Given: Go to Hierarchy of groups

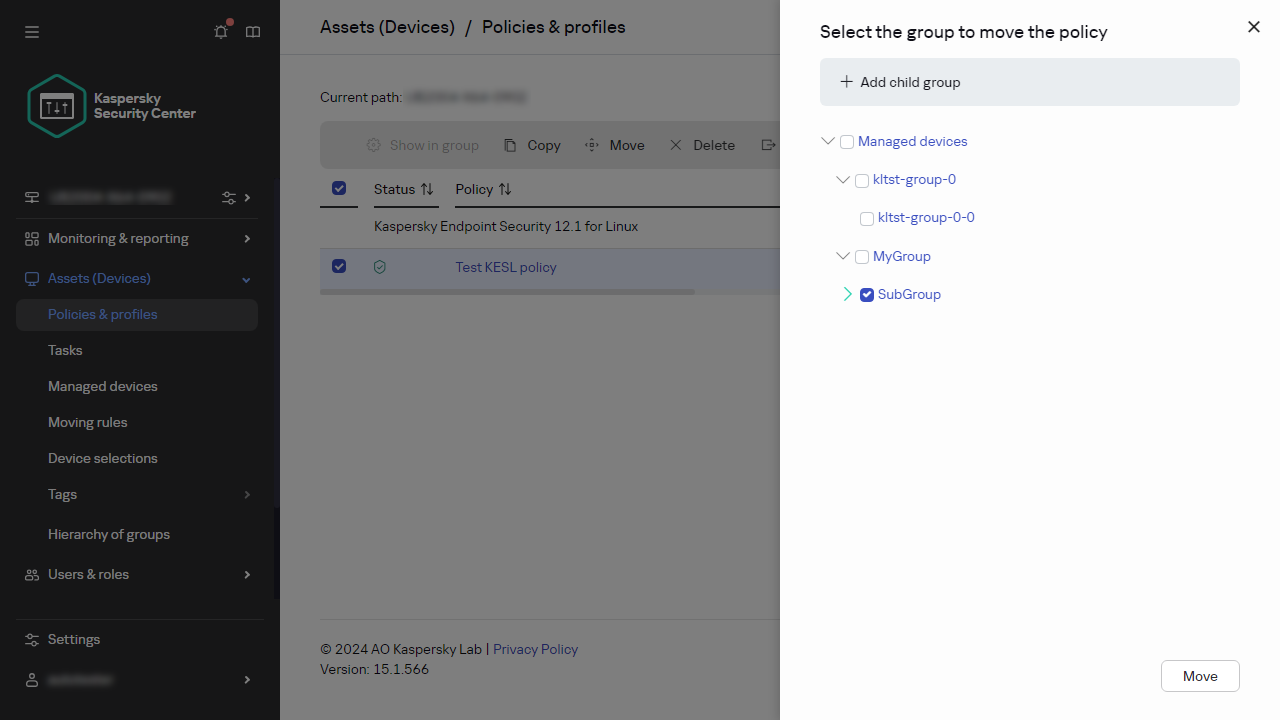Looking at the screenshot, I should (x=109, y=534).
